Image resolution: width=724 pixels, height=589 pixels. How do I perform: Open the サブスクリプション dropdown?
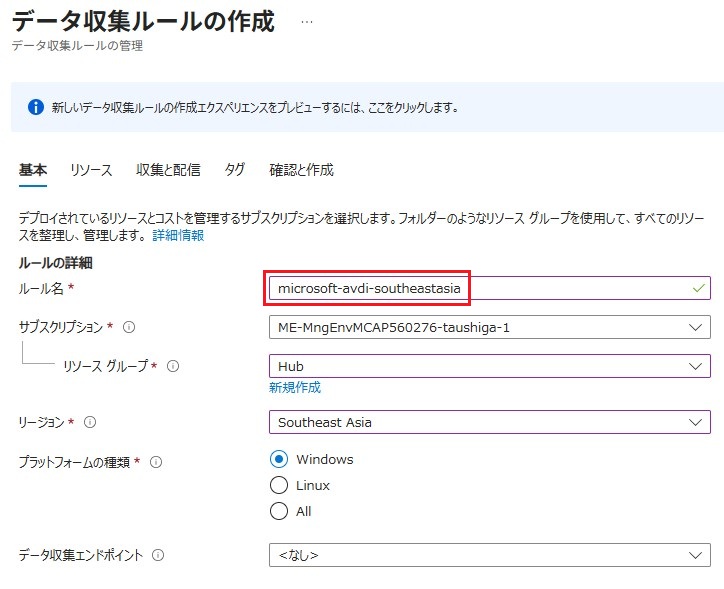point(489,327)
